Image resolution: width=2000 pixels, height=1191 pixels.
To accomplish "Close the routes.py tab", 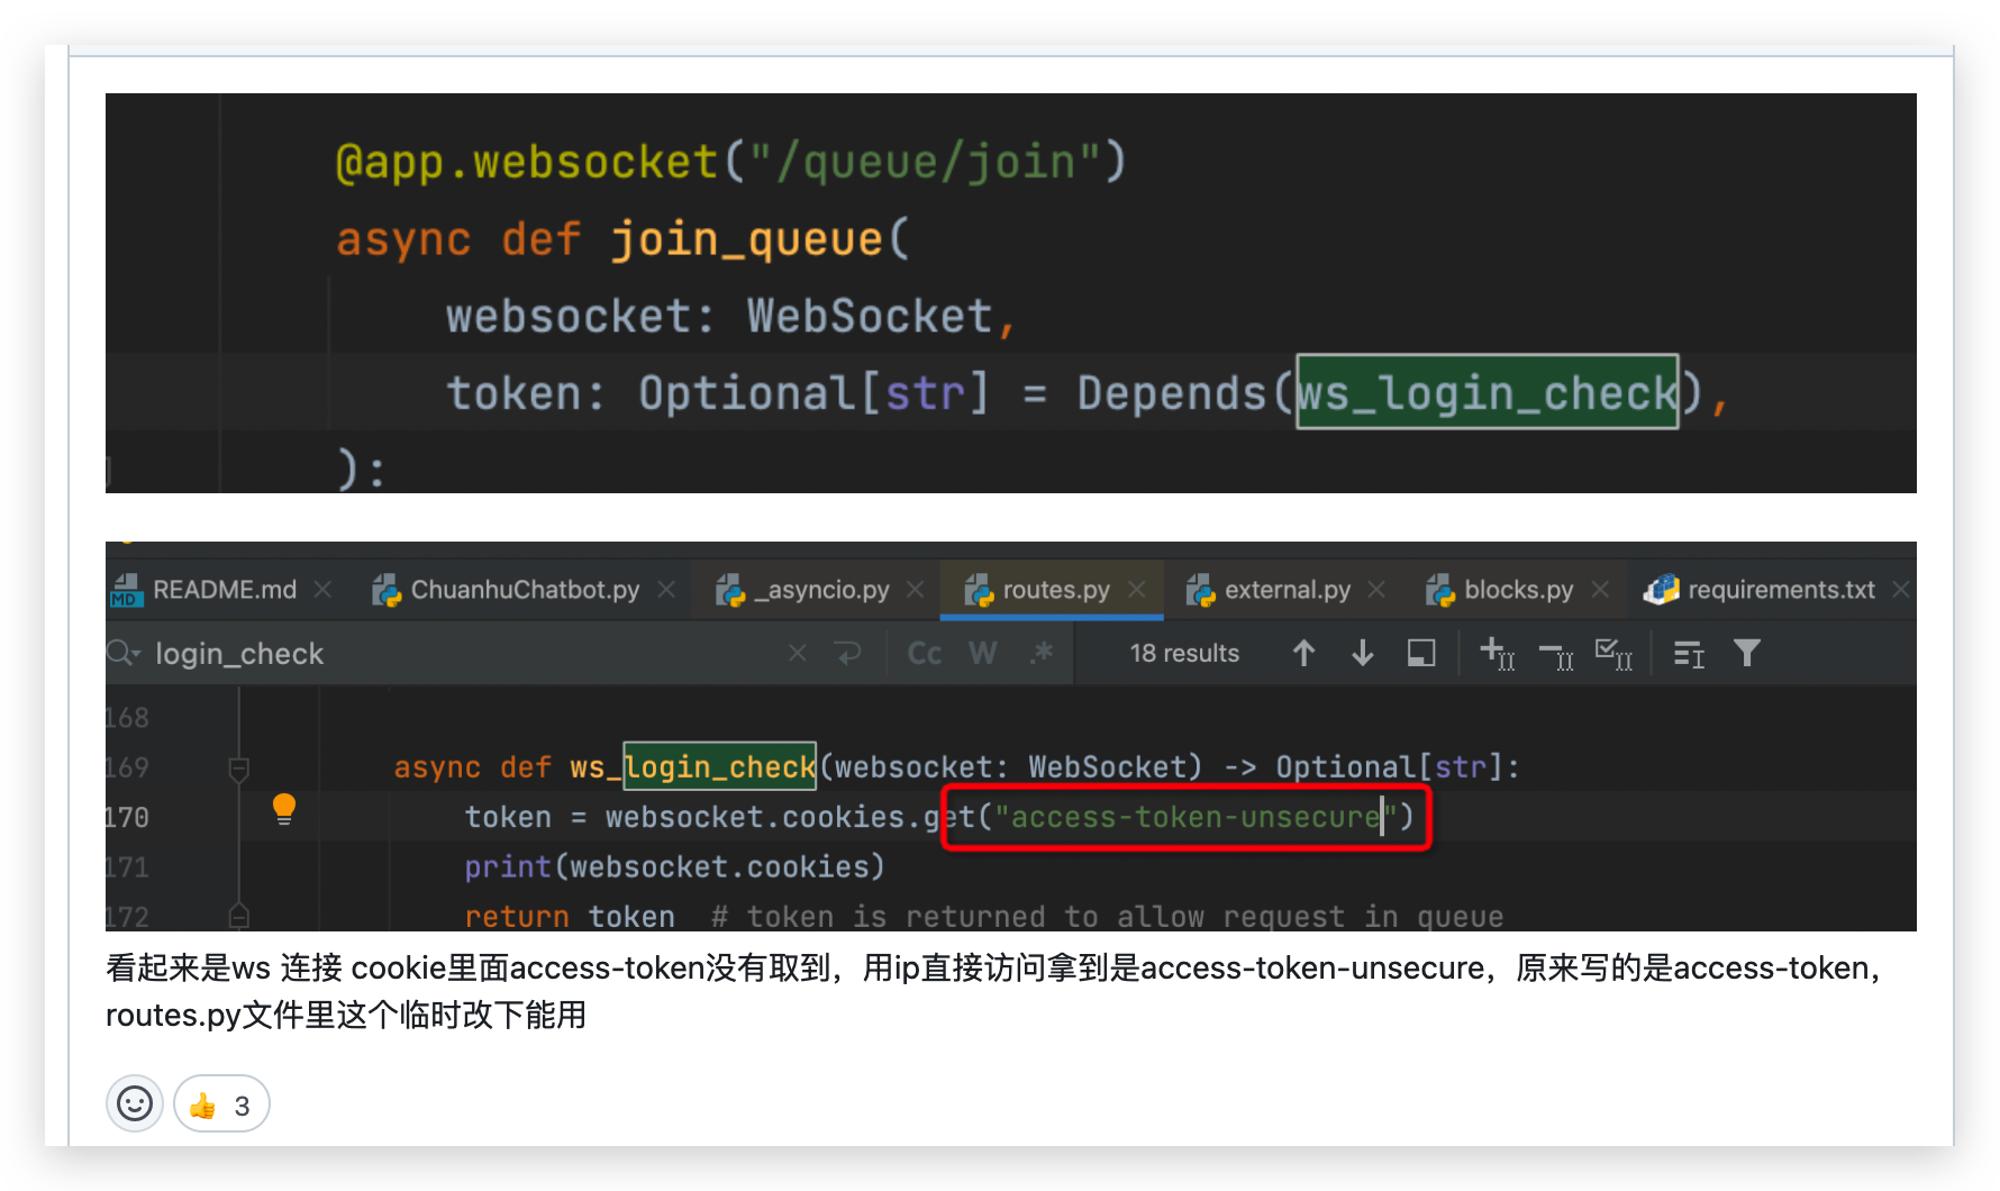I will (1136, 590).
